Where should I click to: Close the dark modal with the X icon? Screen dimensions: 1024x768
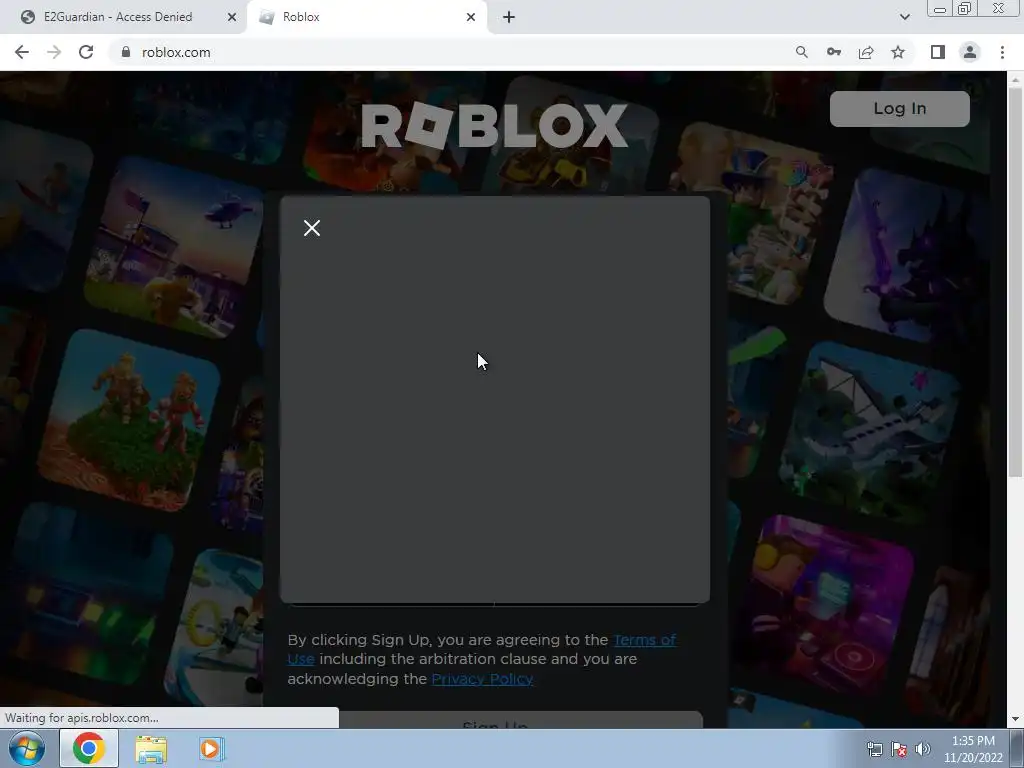pos(312,228)
